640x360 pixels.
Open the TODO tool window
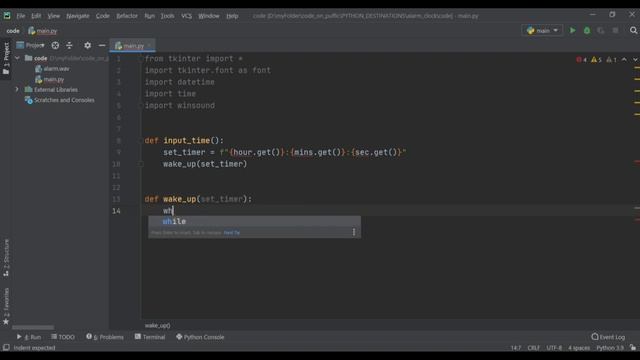coord(62,337)
